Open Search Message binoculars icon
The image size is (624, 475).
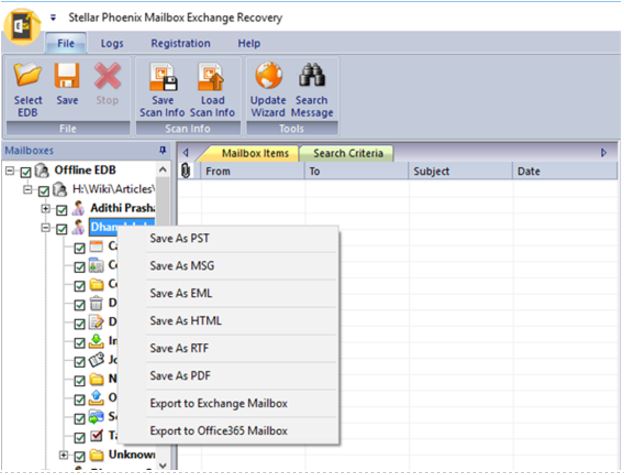[x=312, y=75]
